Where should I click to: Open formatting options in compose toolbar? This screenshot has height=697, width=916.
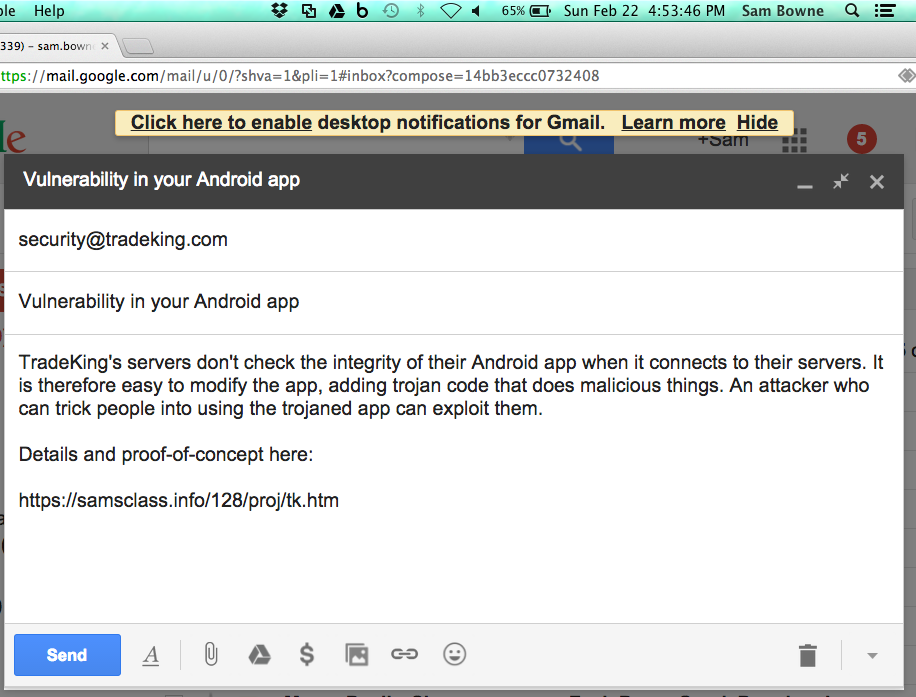coord(151,655)
